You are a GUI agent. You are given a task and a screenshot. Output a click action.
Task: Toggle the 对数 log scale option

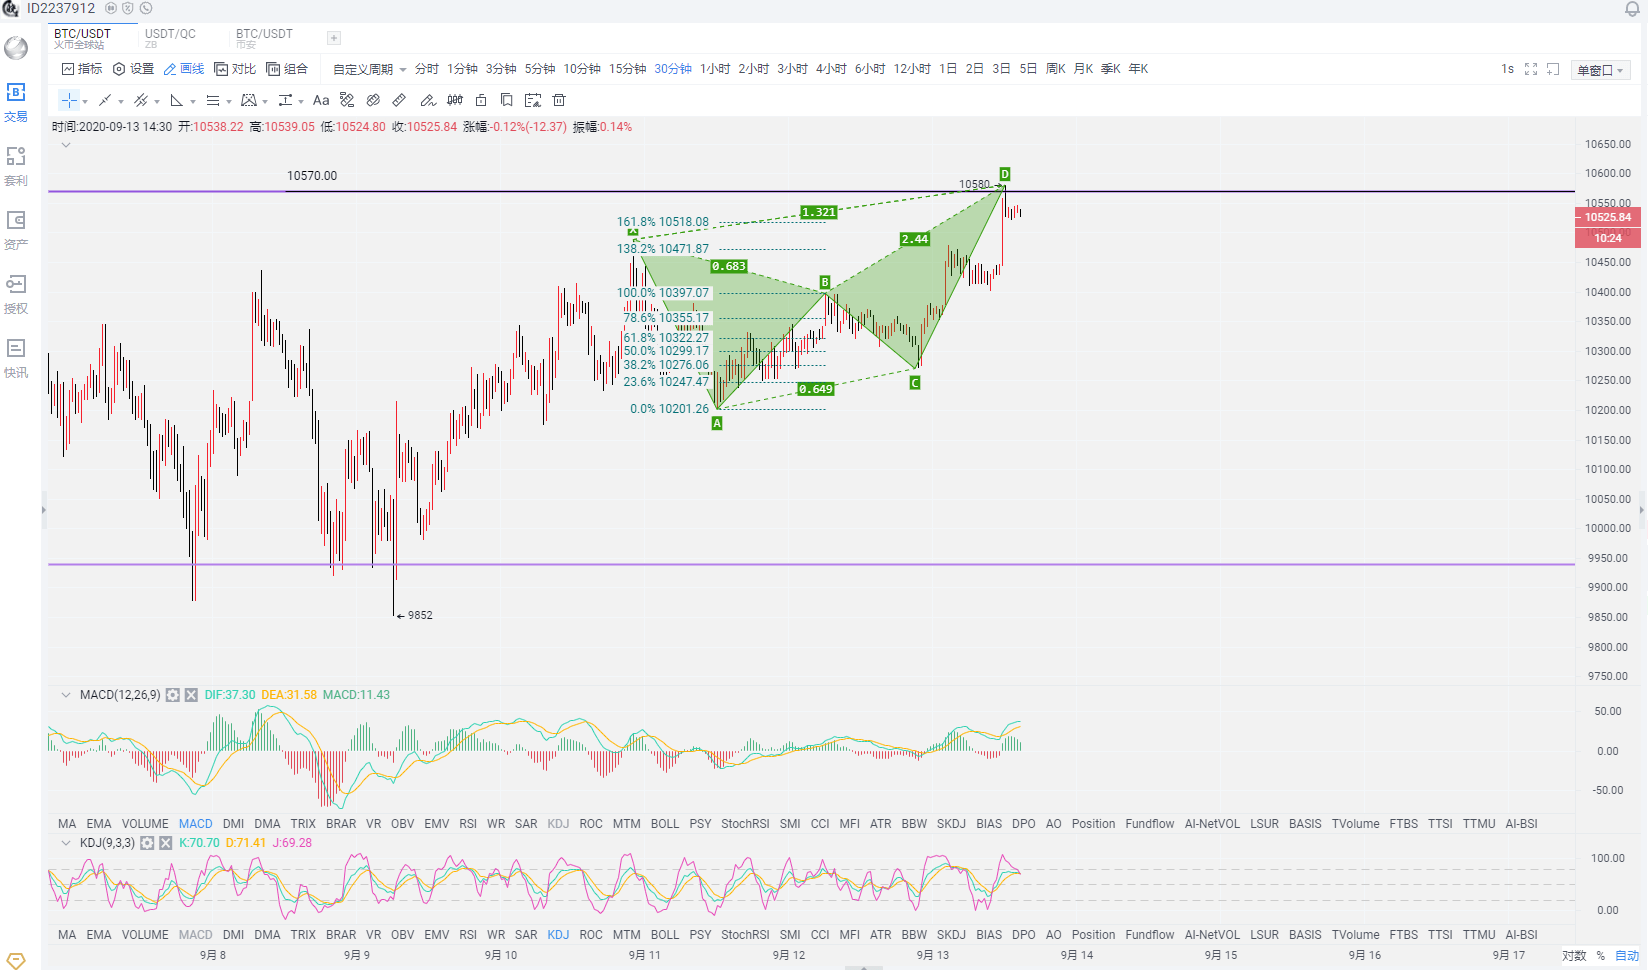coord(1574,956)
